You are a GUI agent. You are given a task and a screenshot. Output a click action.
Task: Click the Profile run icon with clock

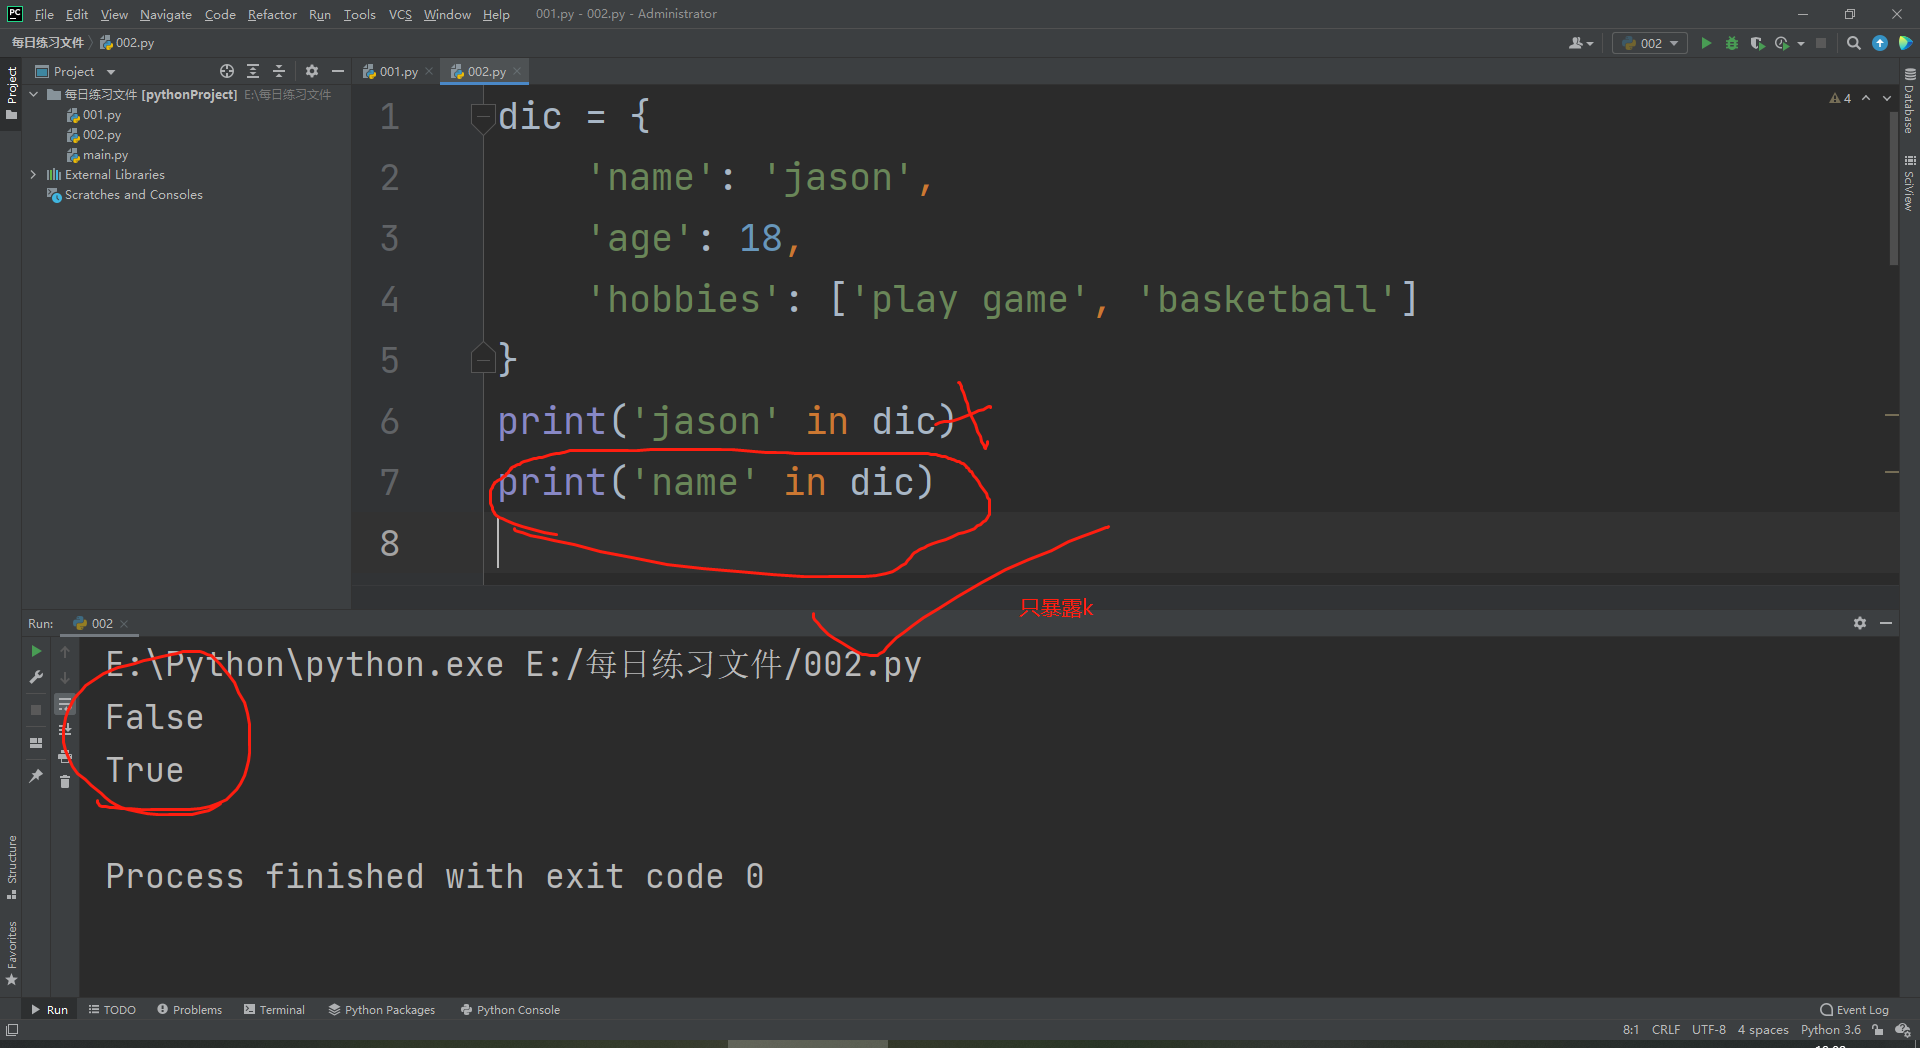coord(1782,43)
